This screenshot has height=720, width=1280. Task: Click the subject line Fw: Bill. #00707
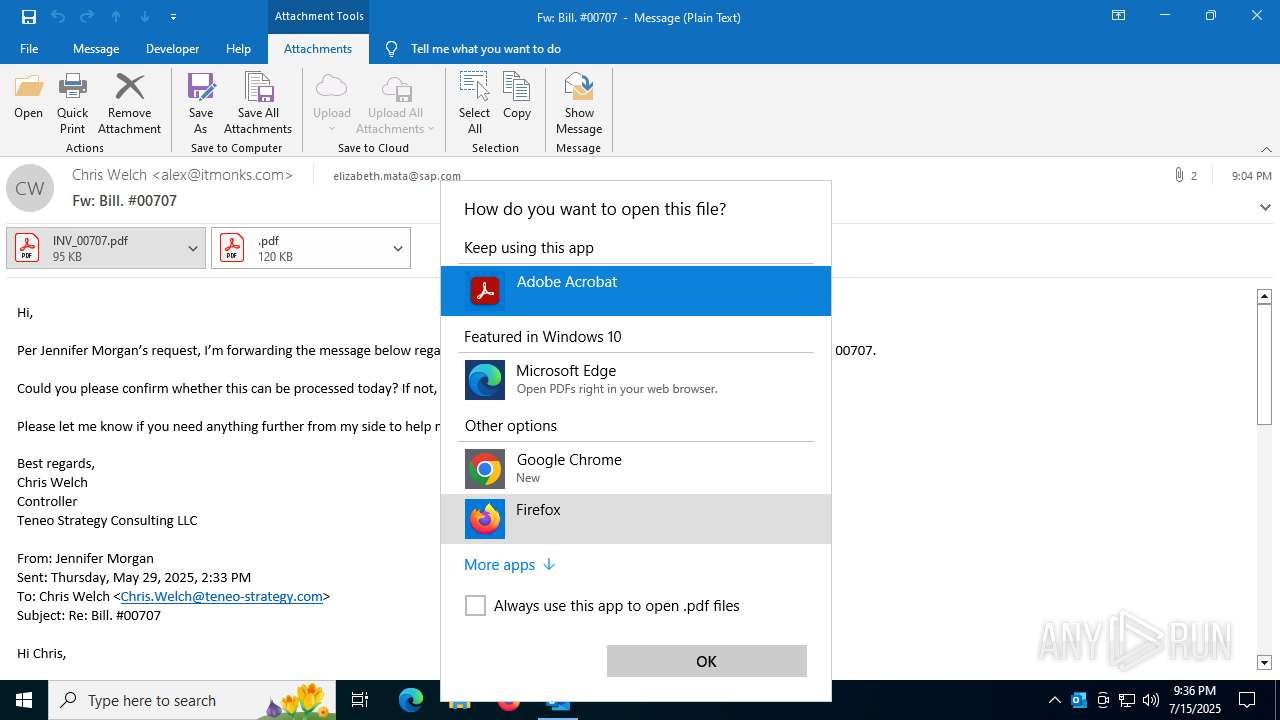coord(124,200)
